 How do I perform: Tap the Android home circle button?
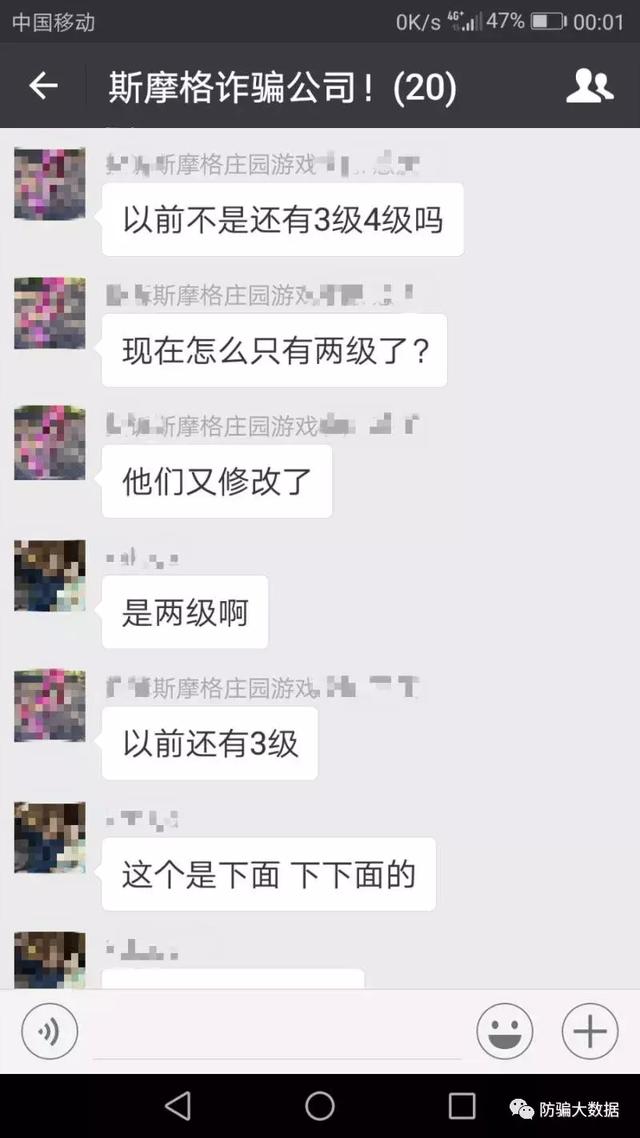point(320,1106)
